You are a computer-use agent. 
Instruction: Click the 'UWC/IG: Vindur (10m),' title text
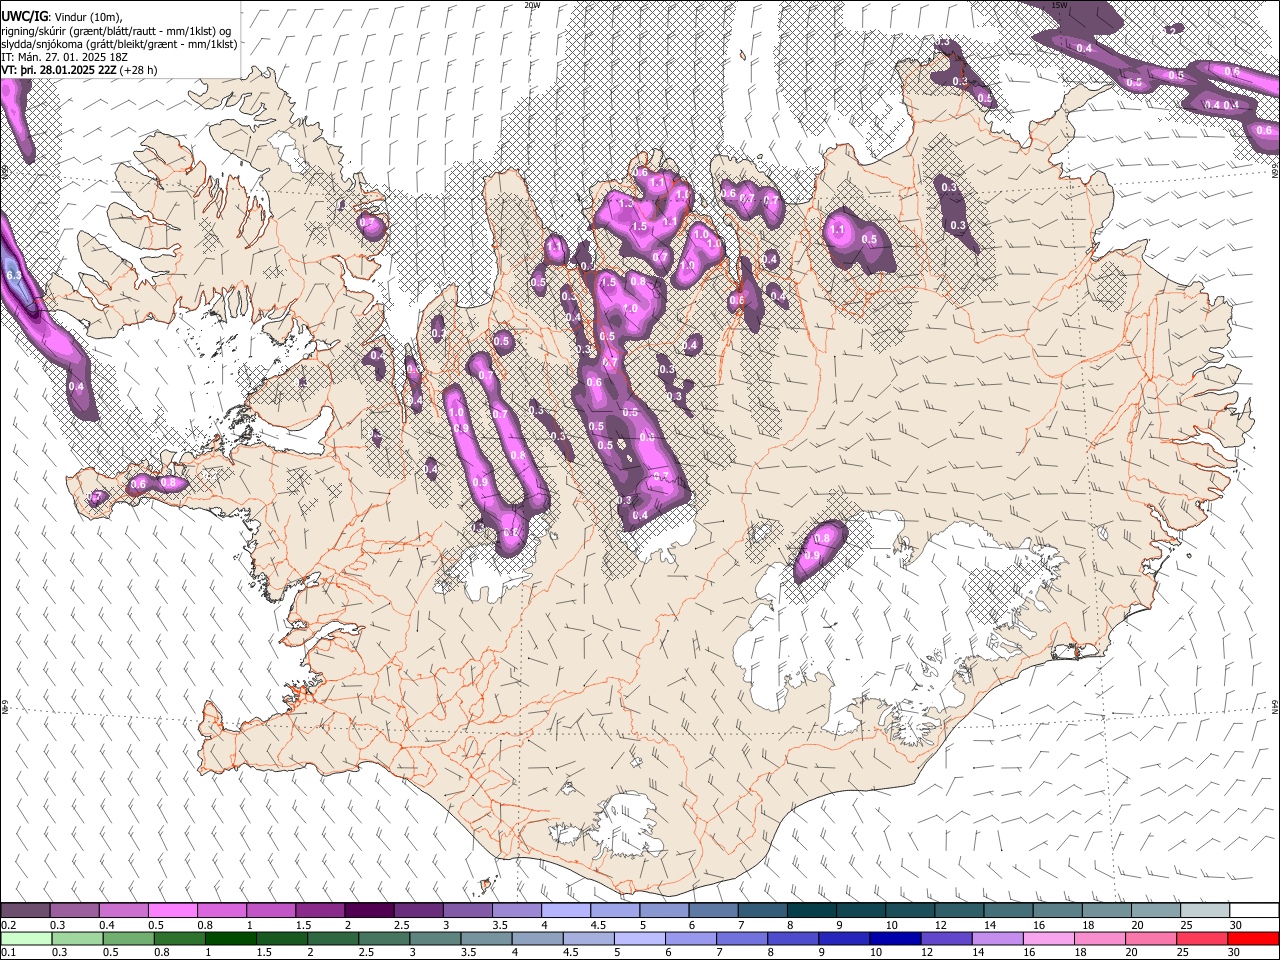[62, 16]
